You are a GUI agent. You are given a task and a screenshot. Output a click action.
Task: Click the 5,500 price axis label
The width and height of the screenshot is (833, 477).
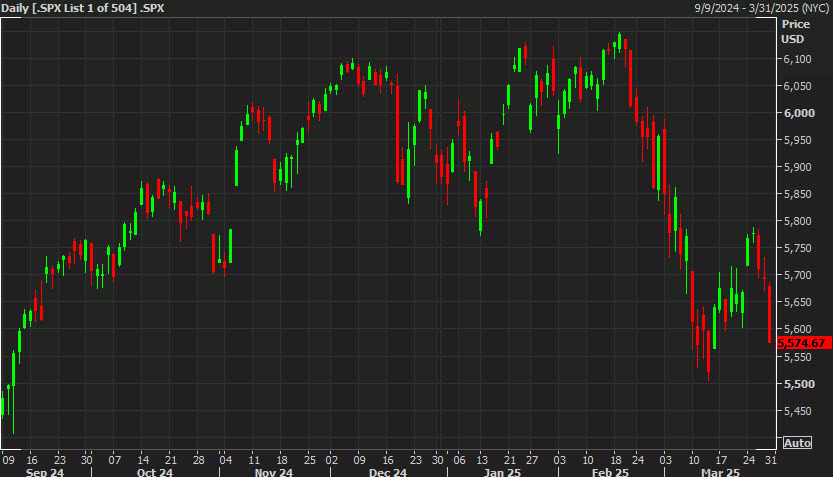(x=797, y=384)
